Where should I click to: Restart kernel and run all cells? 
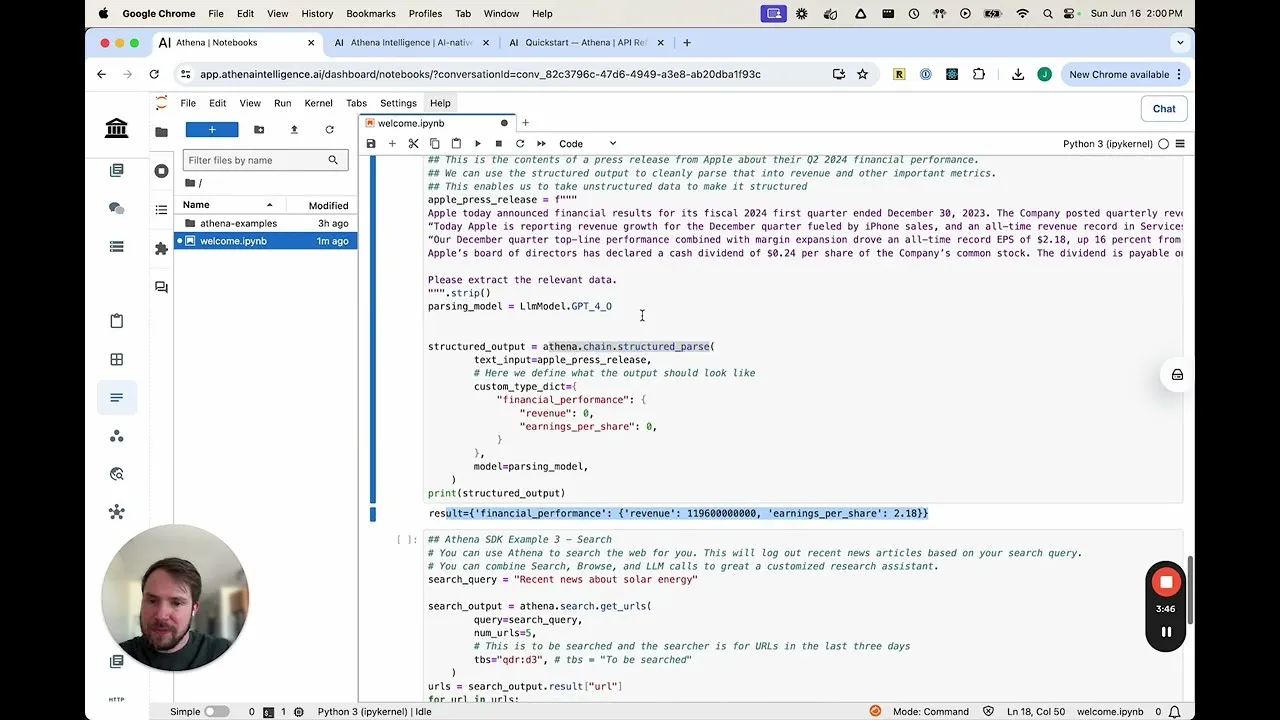(x=541, y=144)
